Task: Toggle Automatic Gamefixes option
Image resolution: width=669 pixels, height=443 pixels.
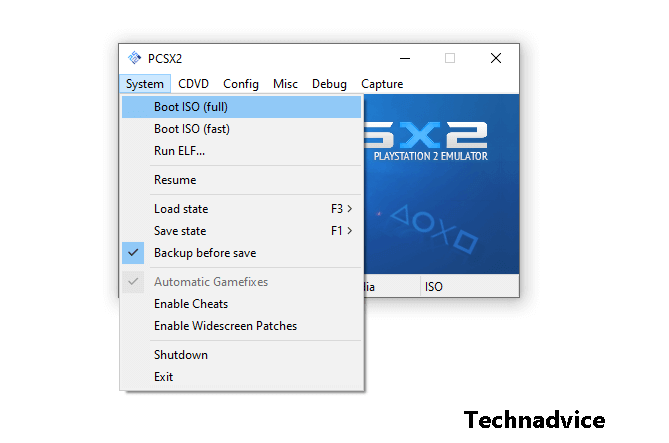Action: coord(241,282)
